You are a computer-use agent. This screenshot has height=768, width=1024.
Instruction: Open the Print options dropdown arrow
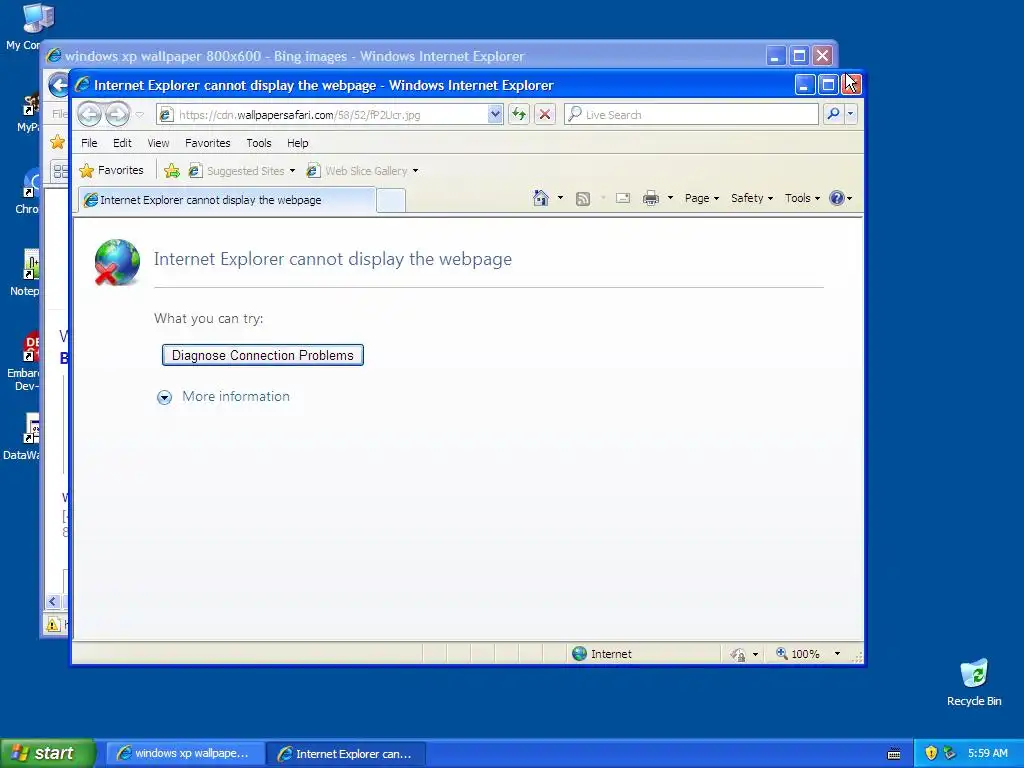click(x=670, y=198)
